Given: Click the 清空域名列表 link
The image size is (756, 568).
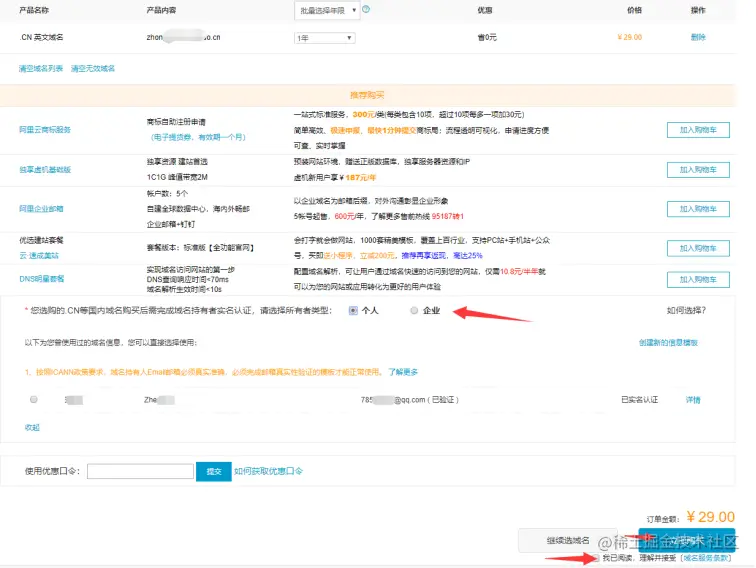Looking at the screenshot, I should point(41,68).
